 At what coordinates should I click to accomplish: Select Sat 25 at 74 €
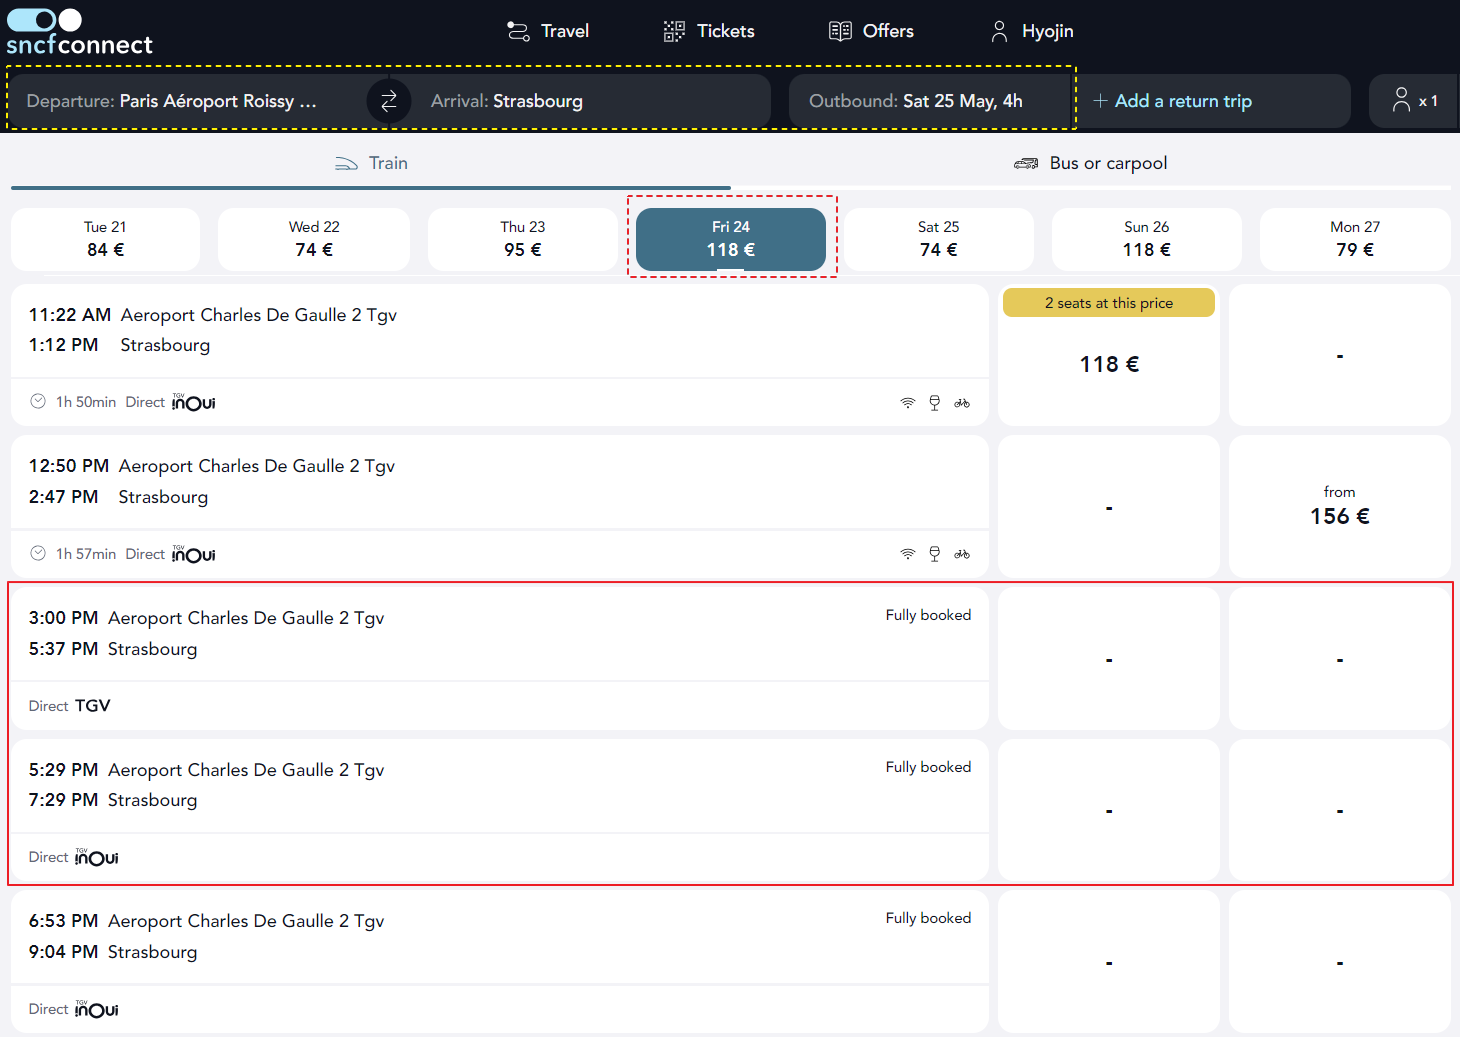tap(939, 239)
